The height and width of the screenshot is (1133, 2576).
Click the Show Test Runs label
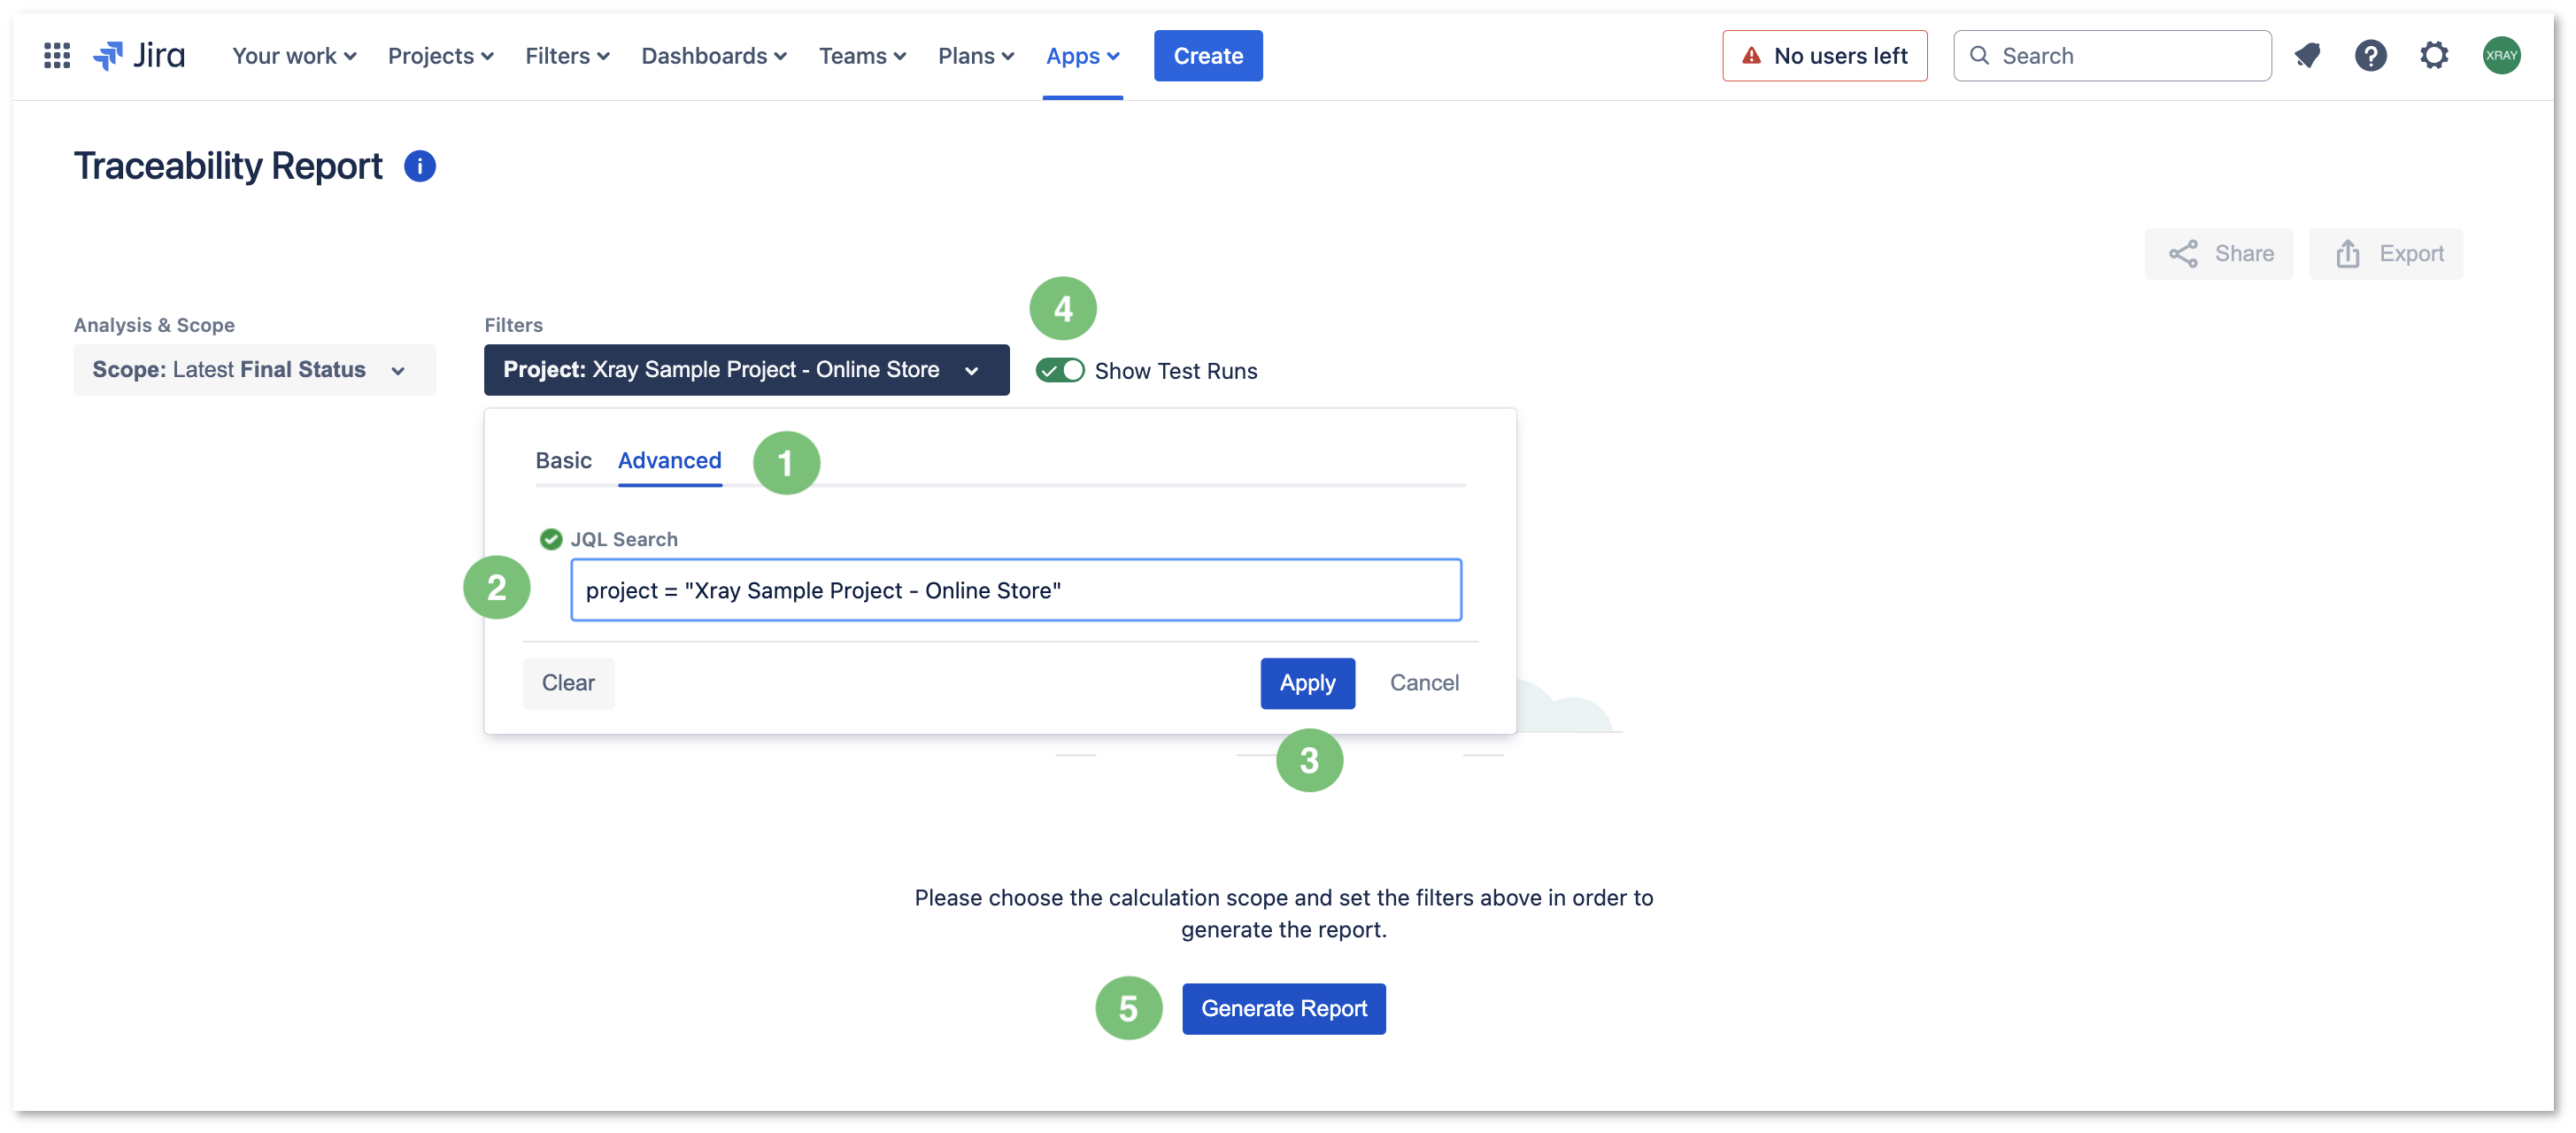click(1175, 371)
